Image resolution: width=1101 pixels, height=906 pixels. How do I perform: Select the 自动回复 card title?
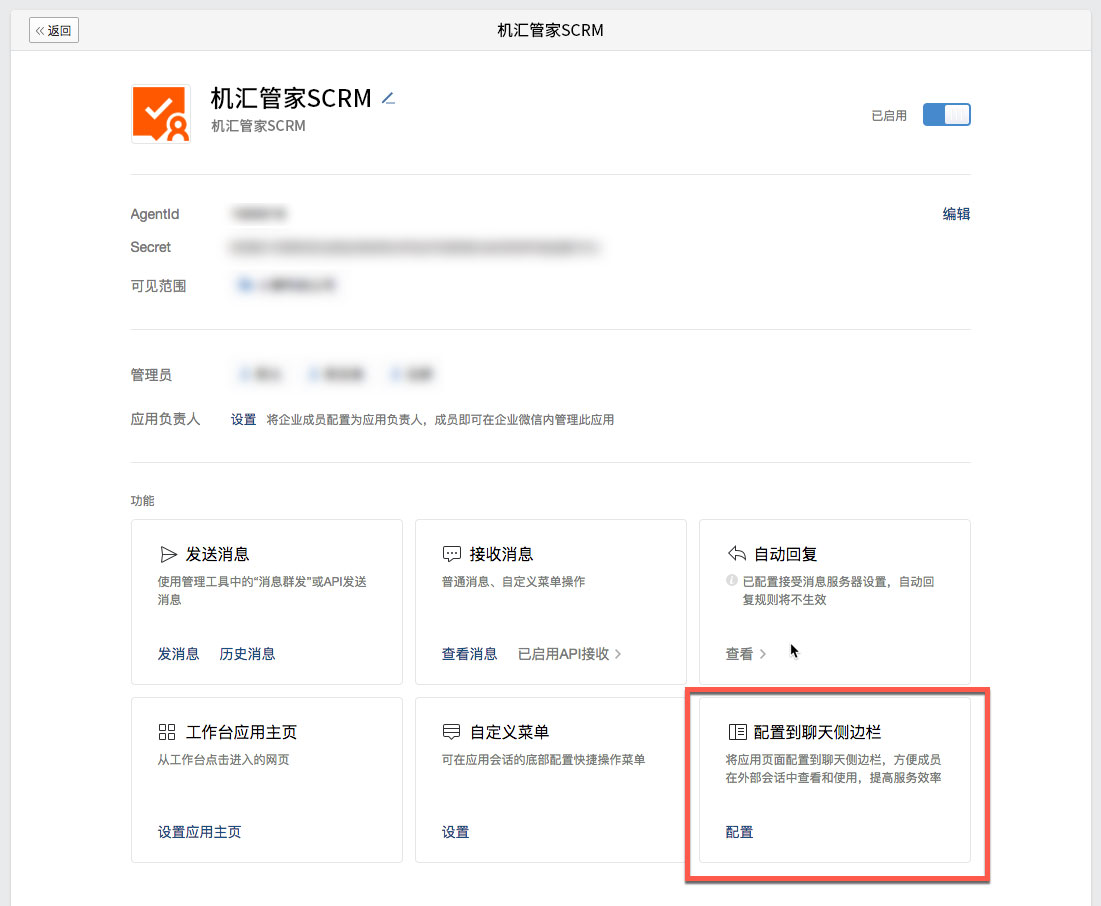click(786, 554)
